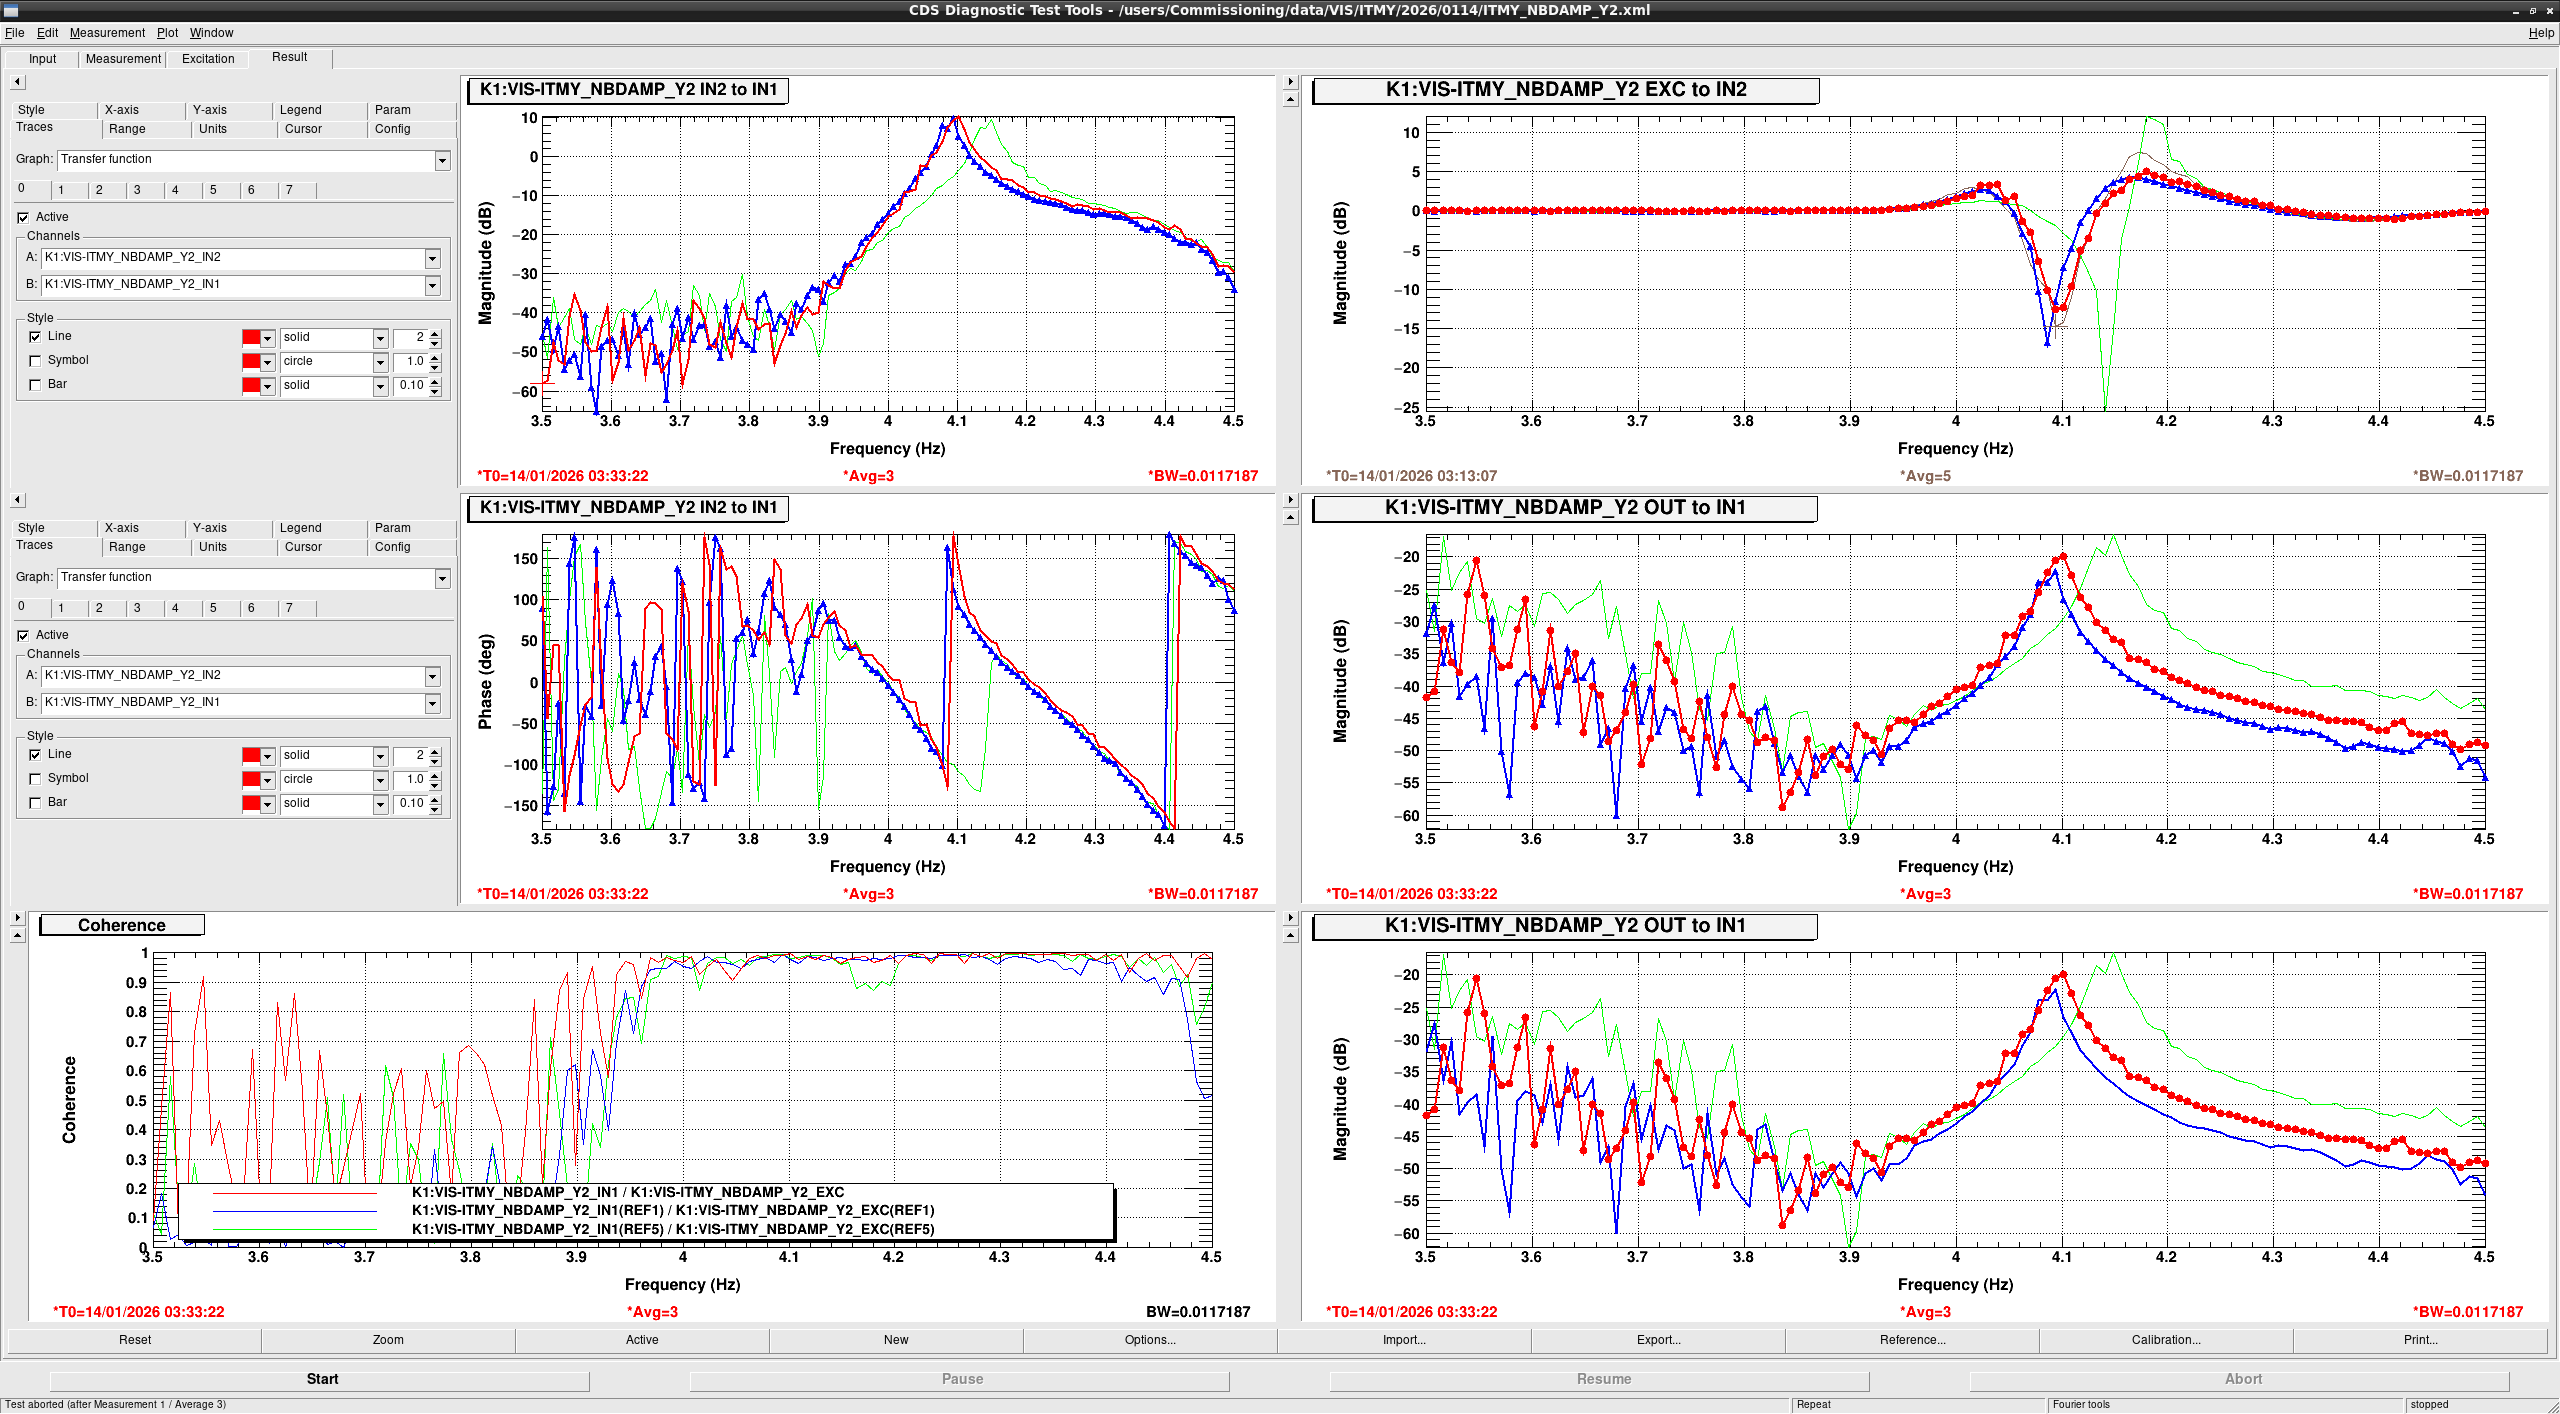Image resolution: width=2560 pixels, height=1414 pixels.
Task: Click right-arrow button left of Coherence plot
Action: pyautogui.click(x=17, y=918)
